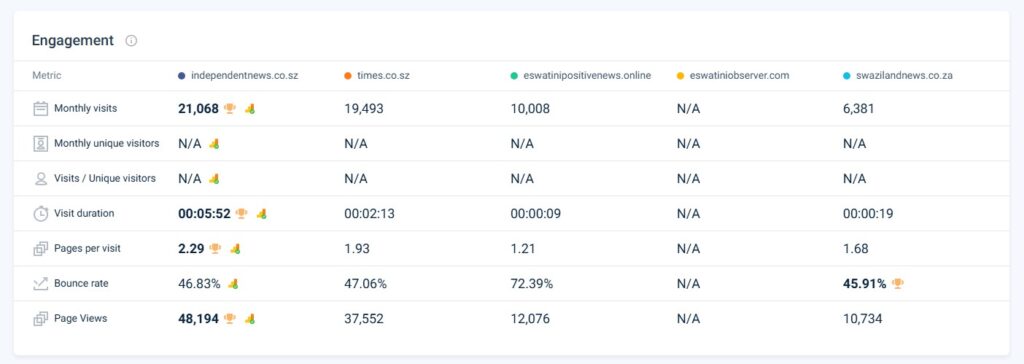Click the calendar icon for Monthly visits
This screenshot has height=364, width=1024.
40,108
